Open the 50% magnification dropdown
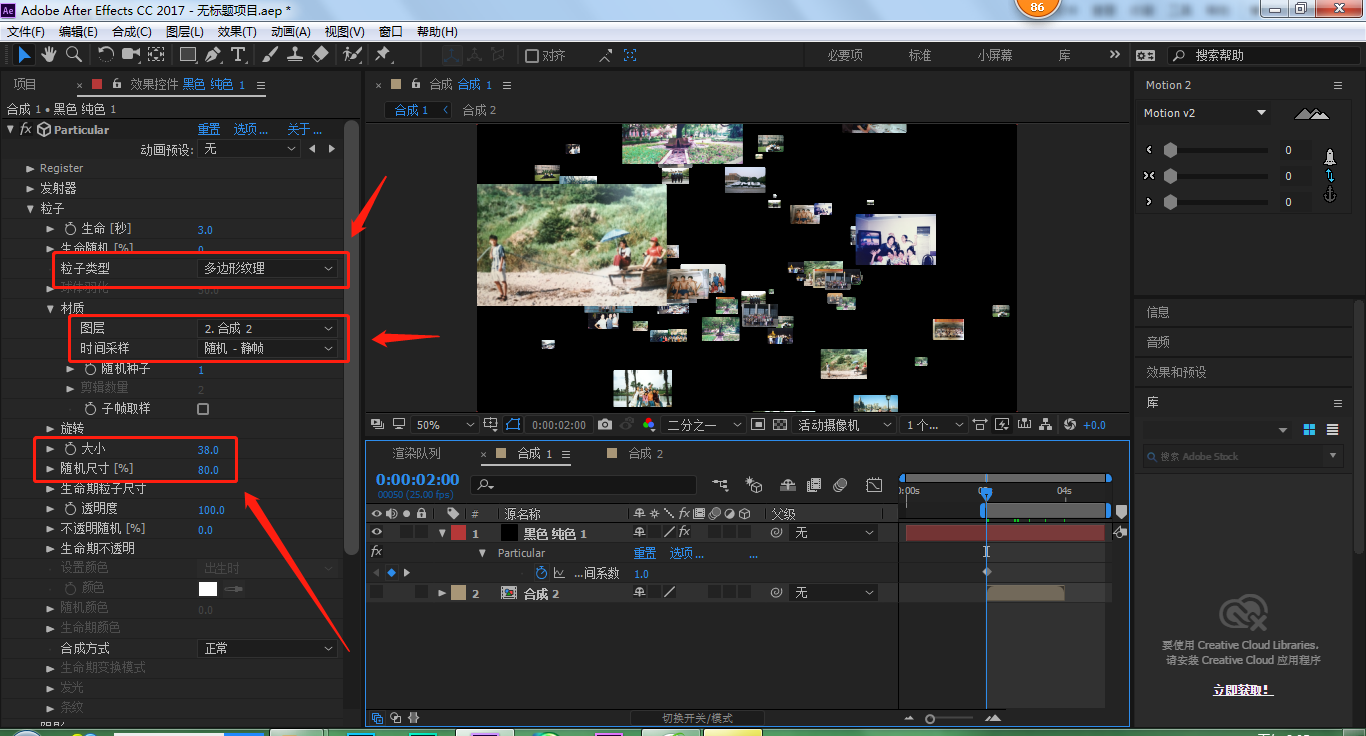This screenshot has width=1366, height=736. [444, 425]
